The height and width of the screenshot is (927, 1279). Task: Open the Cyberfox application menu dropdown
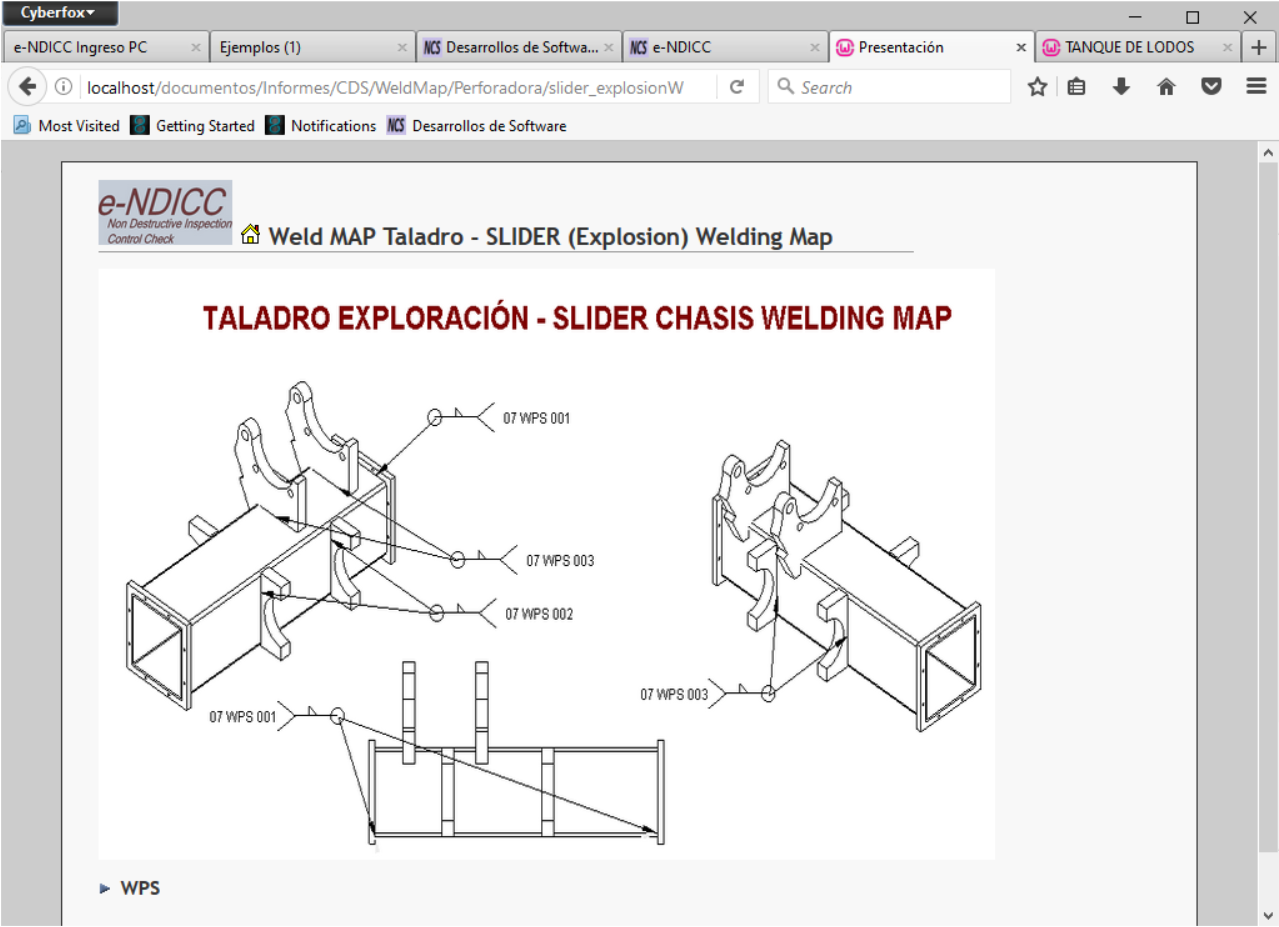tap(58, 13)
